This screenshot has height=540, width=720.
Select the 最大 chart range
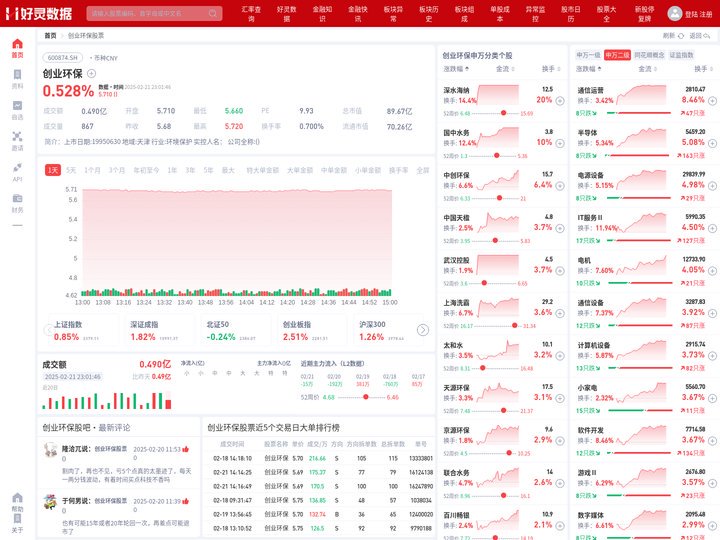click(x=228, y=170)
